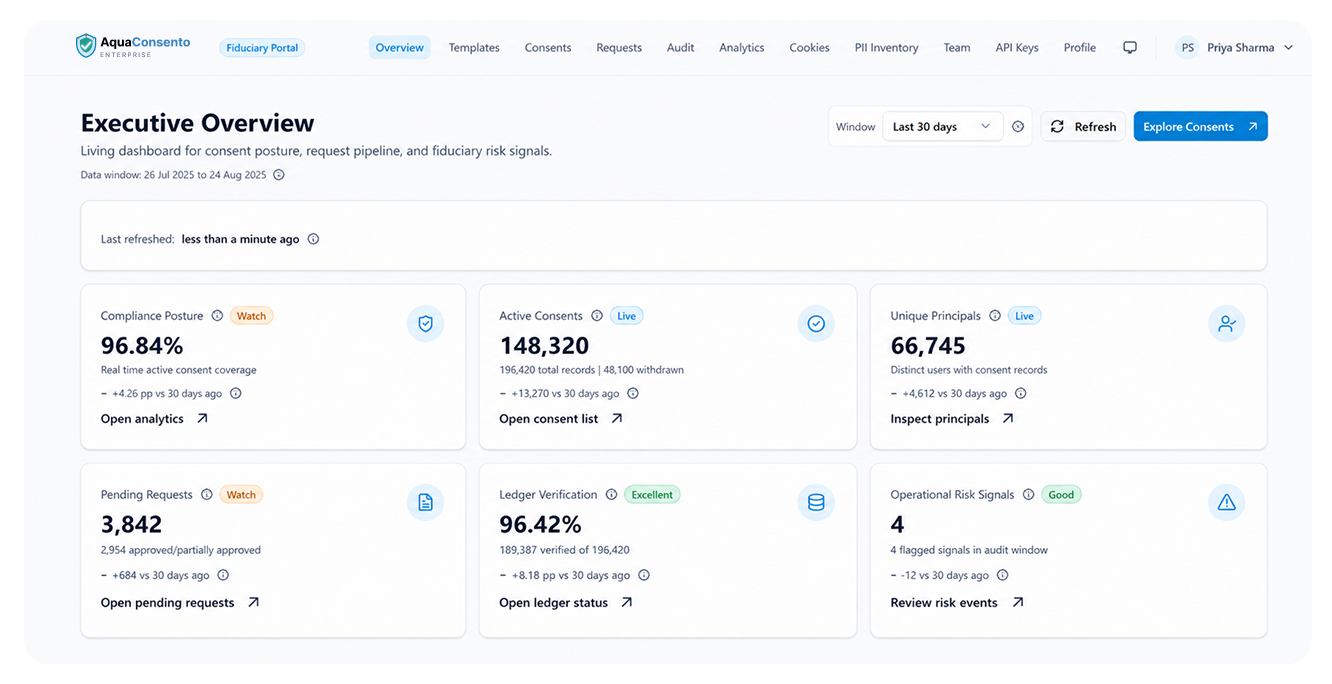The width and height of the screenshot is (1332, 684).
Task: Switch to the Analytics tab
Action: [742, 47]
